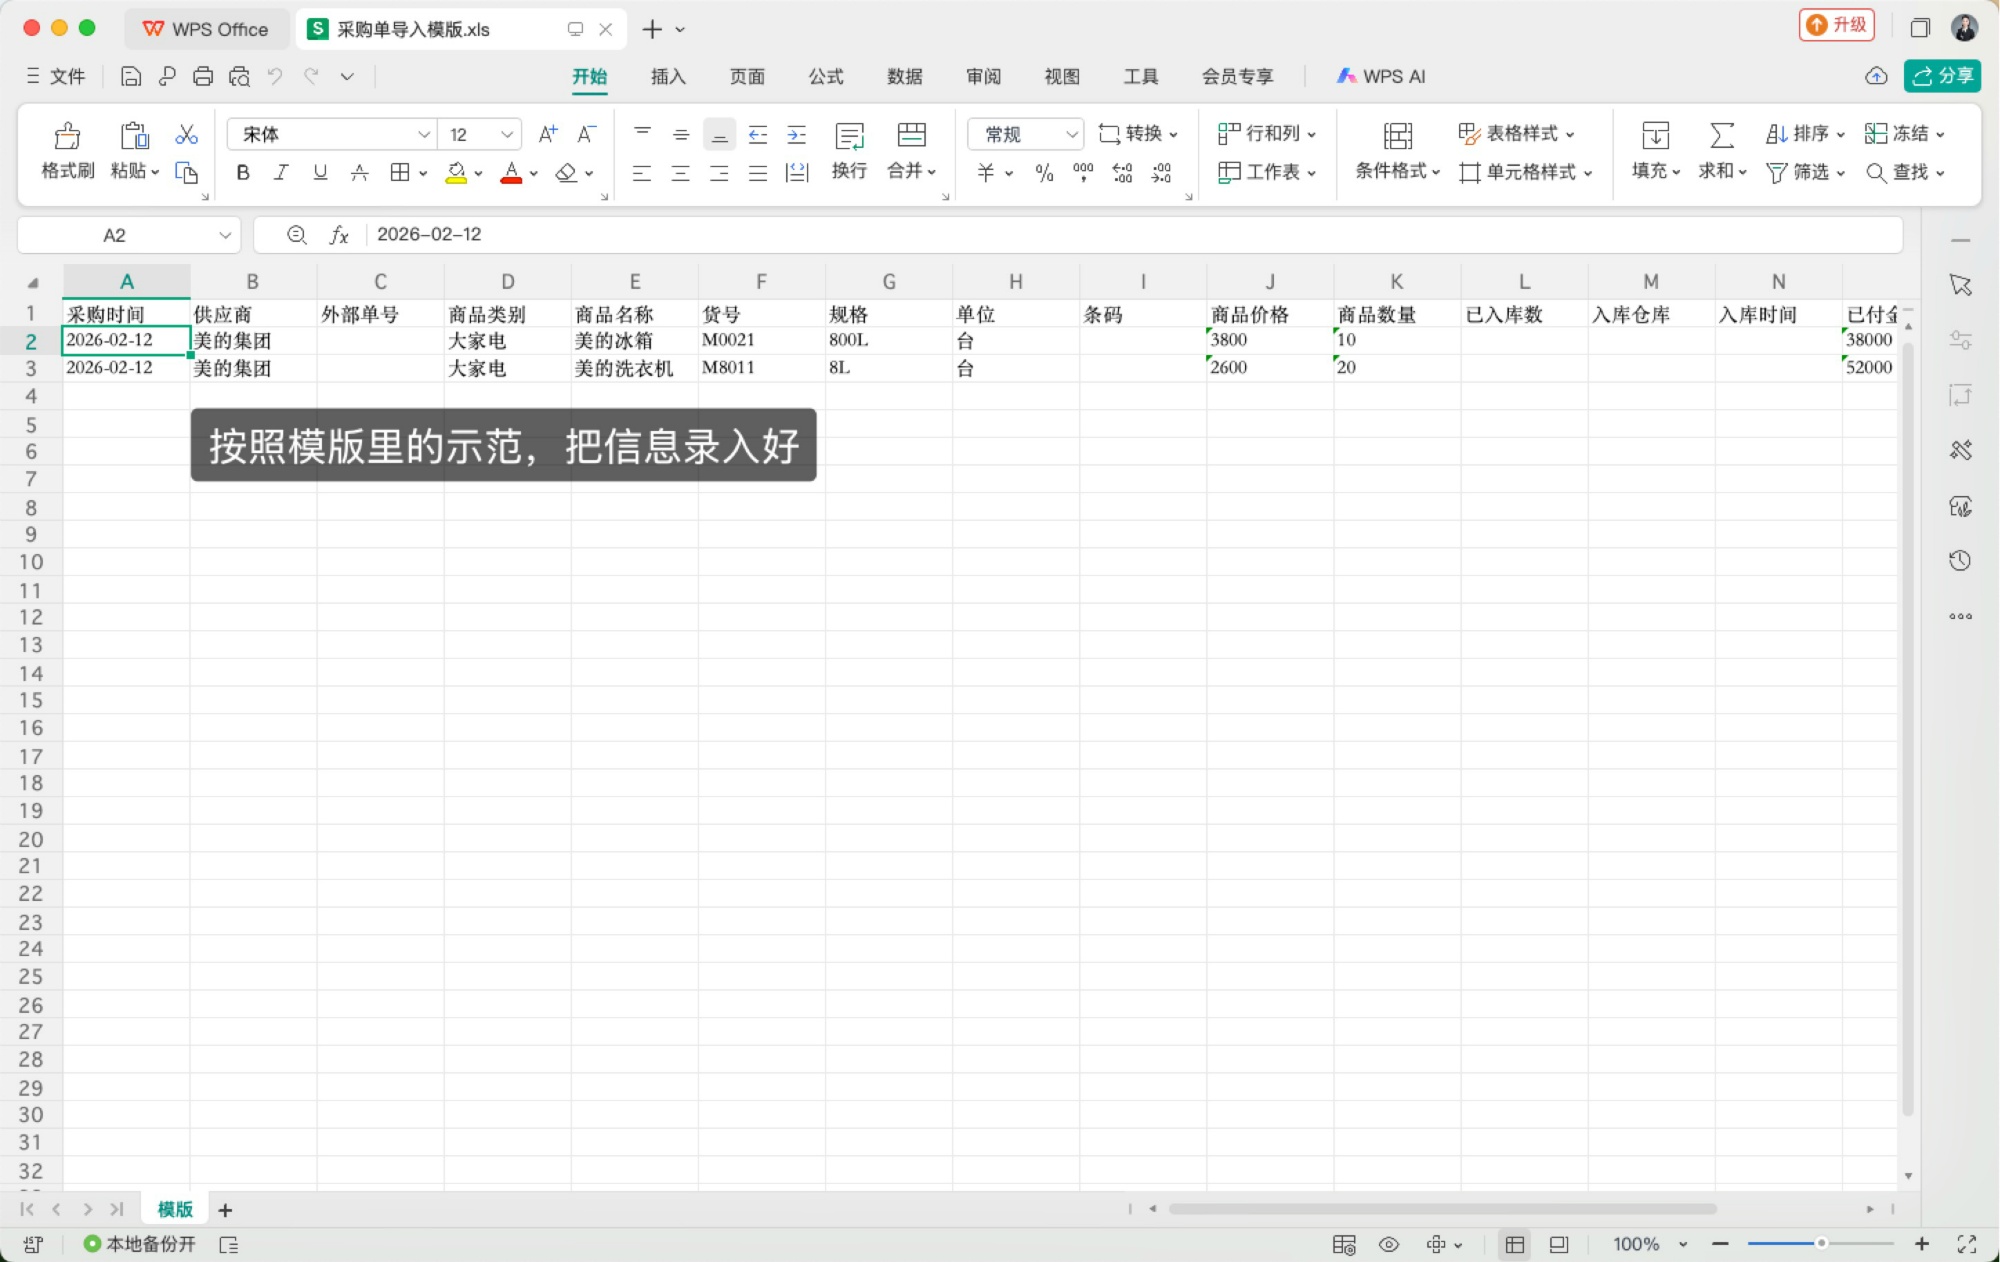The image size is (2000, 1262).
Task: Select the format painter (格式刷) tool
Action: pyautogui.click(x=65, y=150)
